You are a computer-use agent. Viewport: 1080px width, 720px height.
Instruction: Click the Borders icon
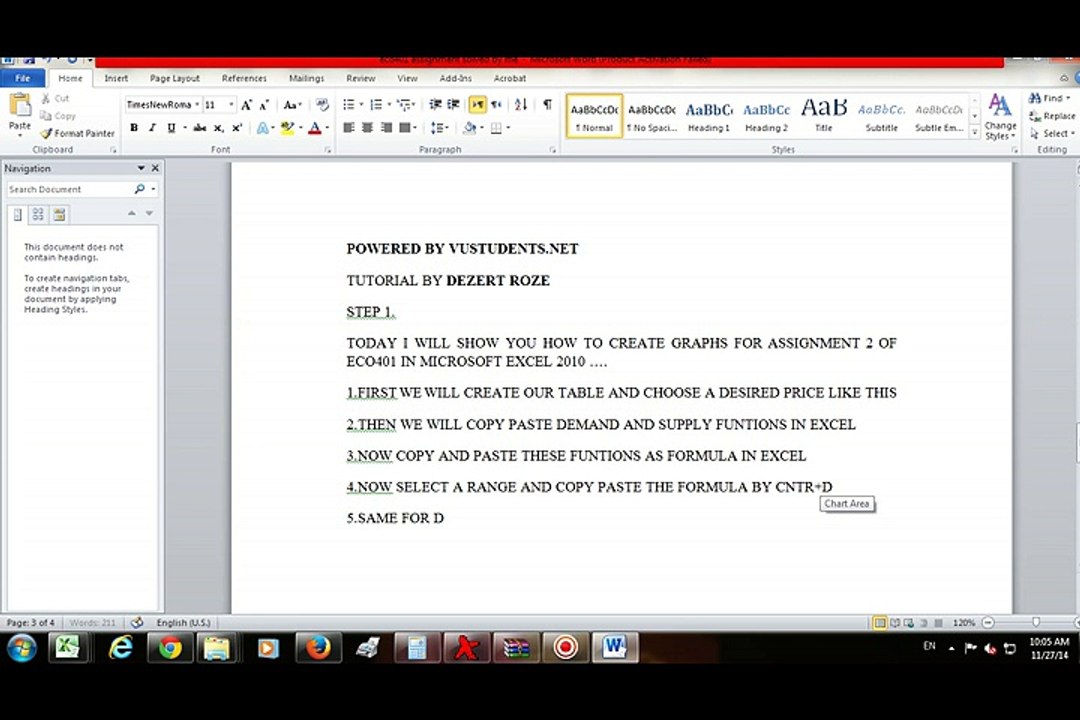pyautogui.click(x=496, y=127)
